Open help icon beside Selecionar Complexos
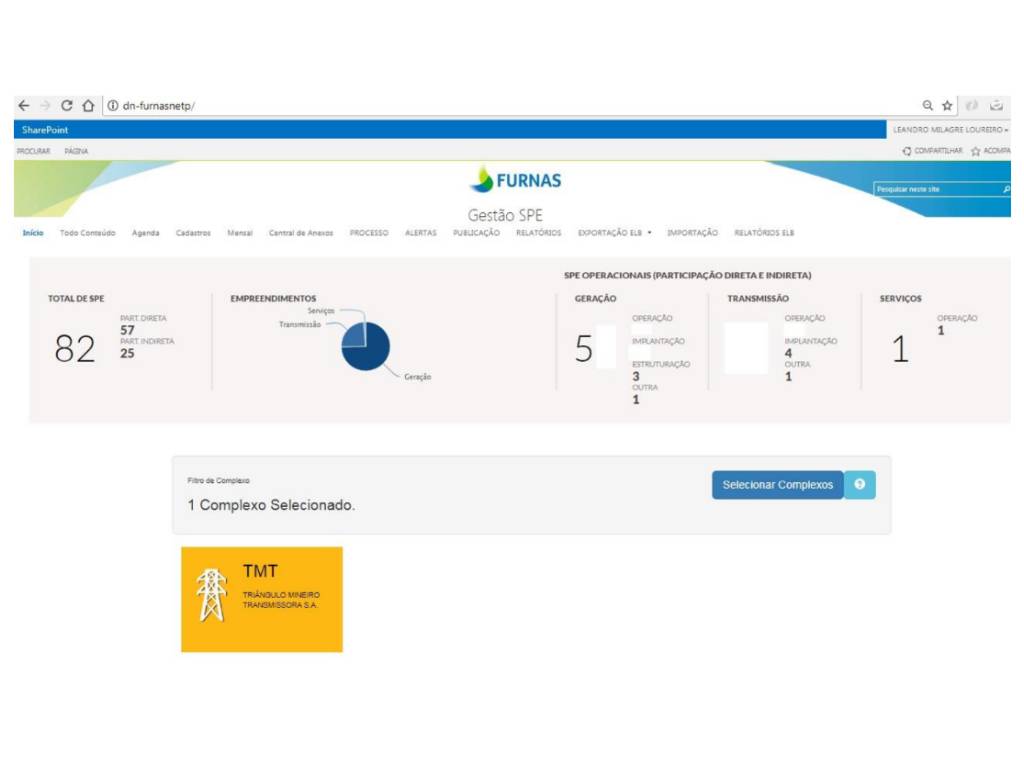This screenshot has width=1024, height=768. pos(859,485)
